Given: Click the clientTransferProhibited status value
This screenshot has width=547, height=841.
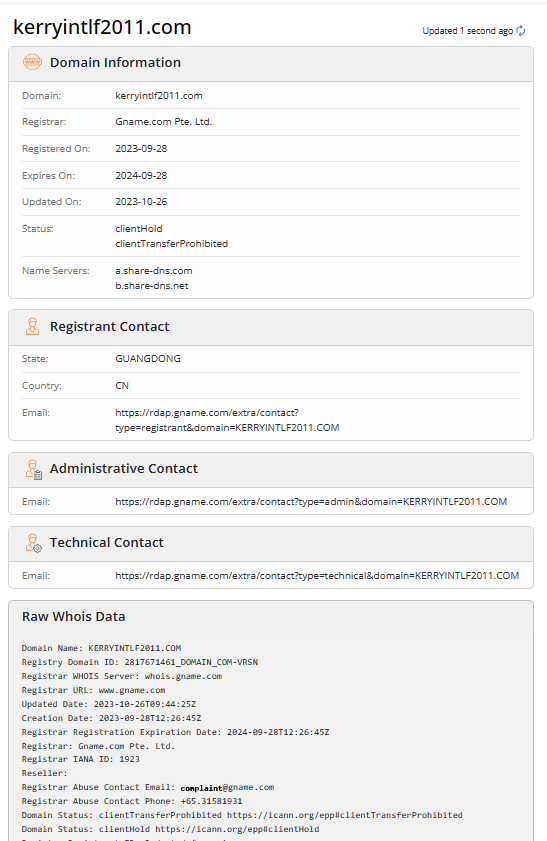Looking at the screenshot, I should (172, 244).
